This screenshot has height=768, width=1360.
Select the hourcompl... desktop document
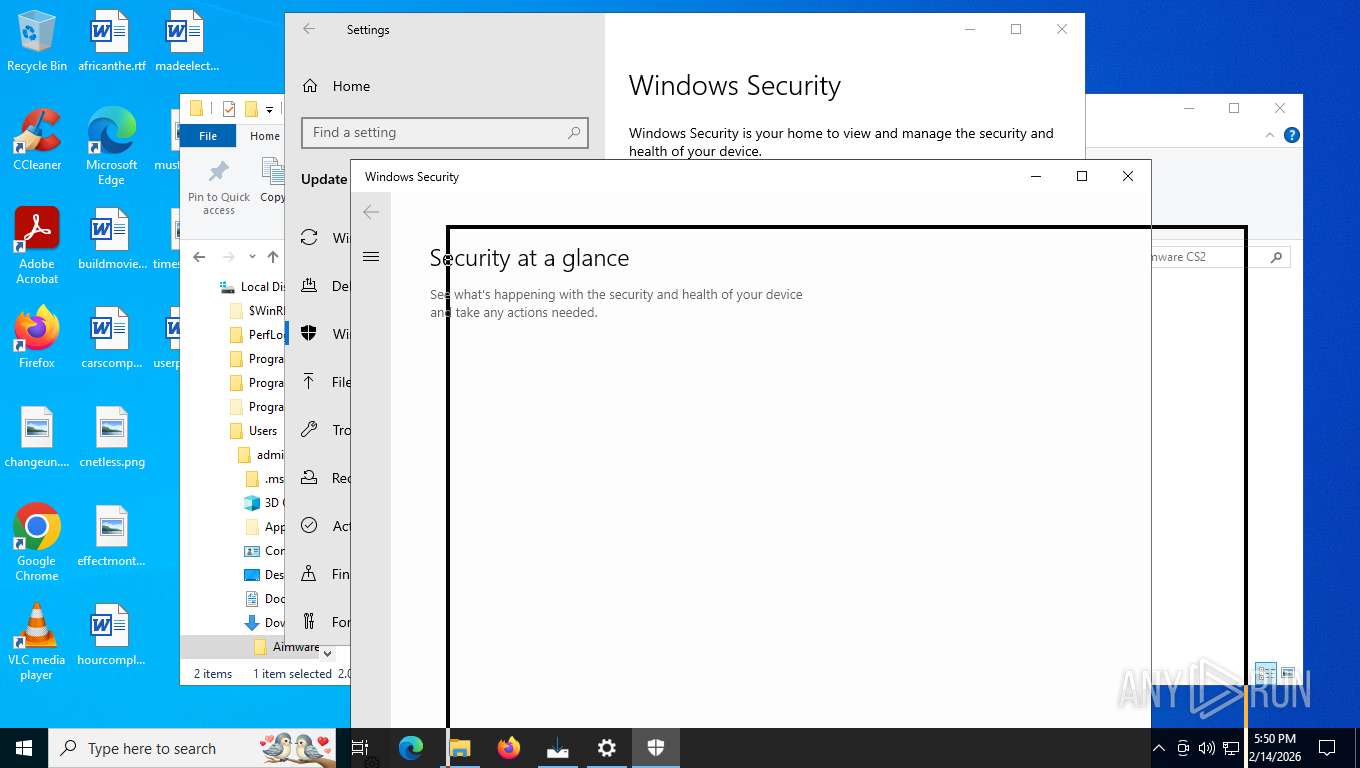point(111,635)
